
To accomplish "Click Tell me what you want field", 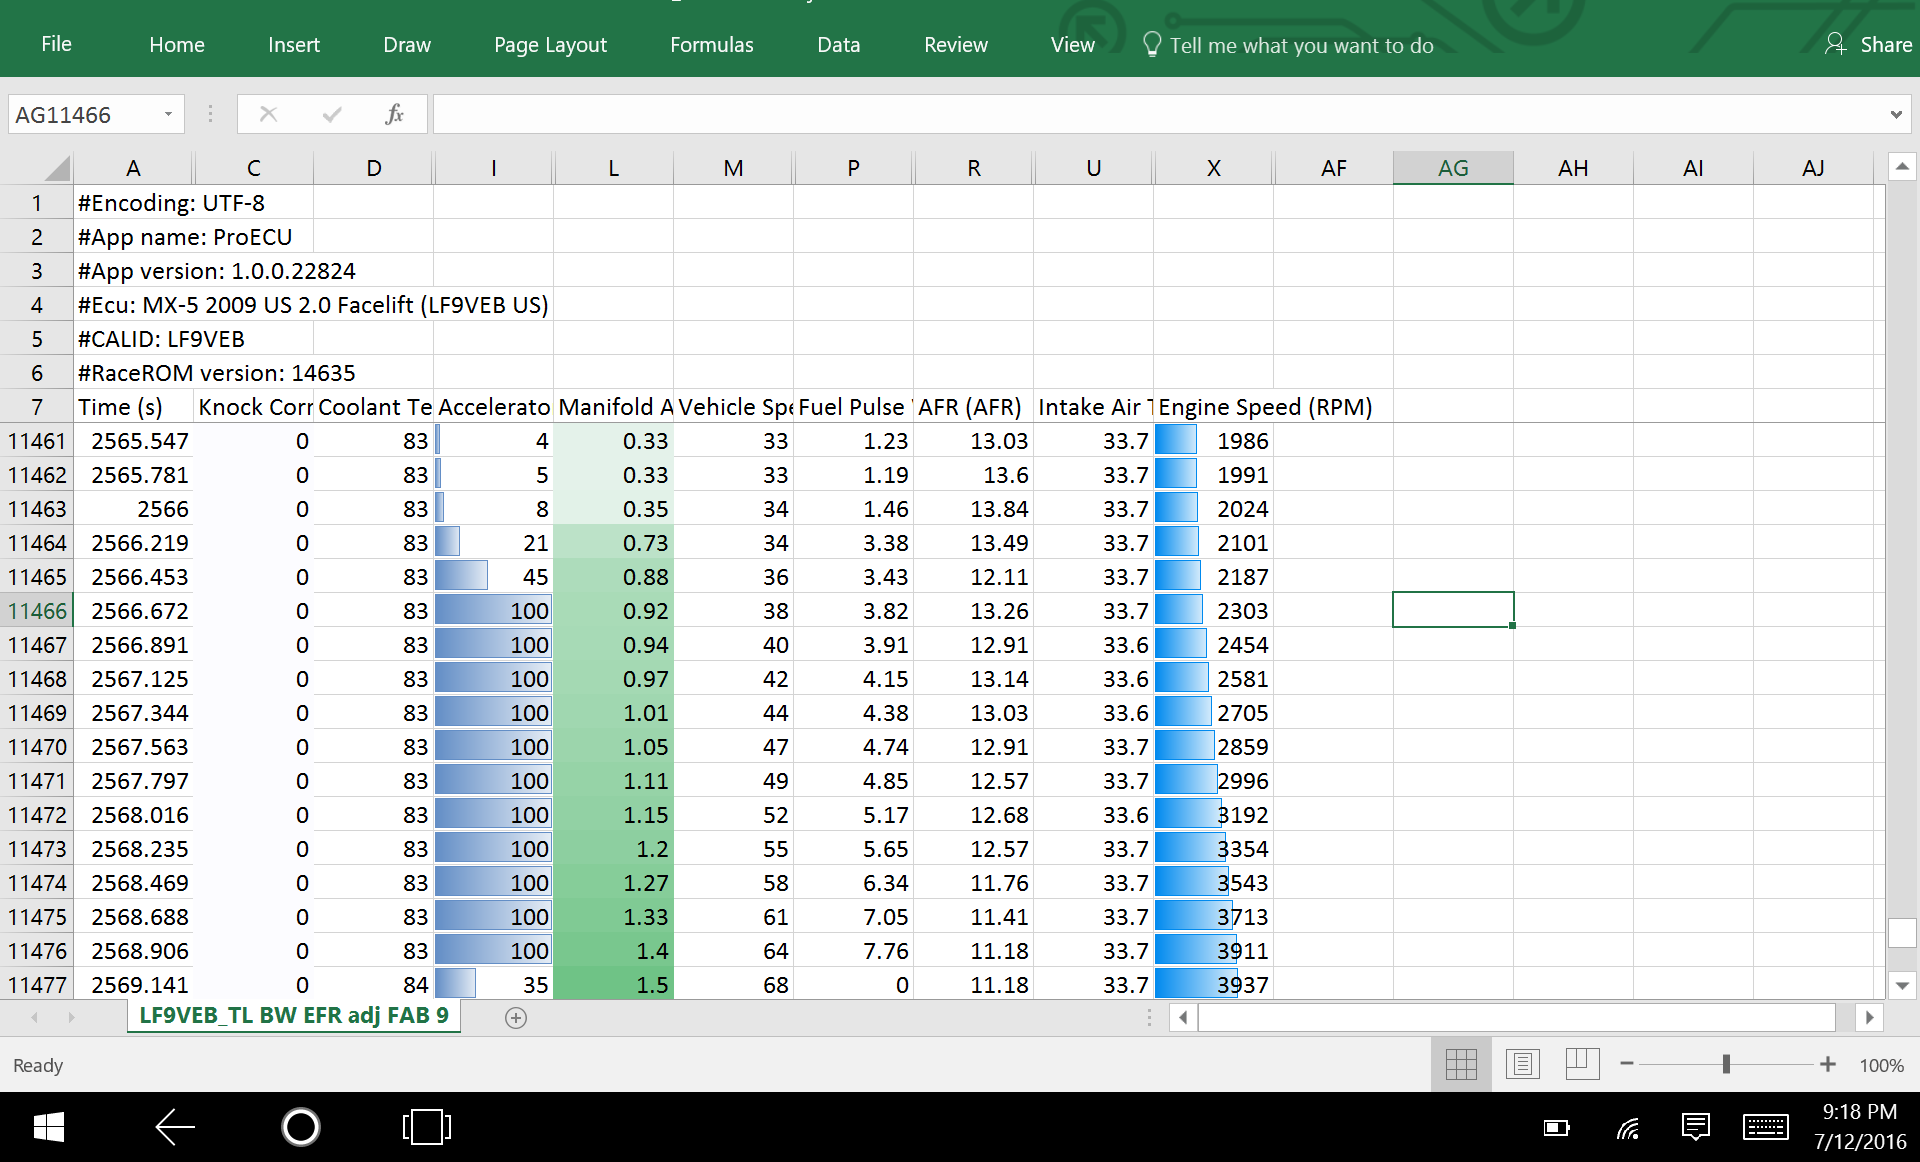I will pos(1300,45).
